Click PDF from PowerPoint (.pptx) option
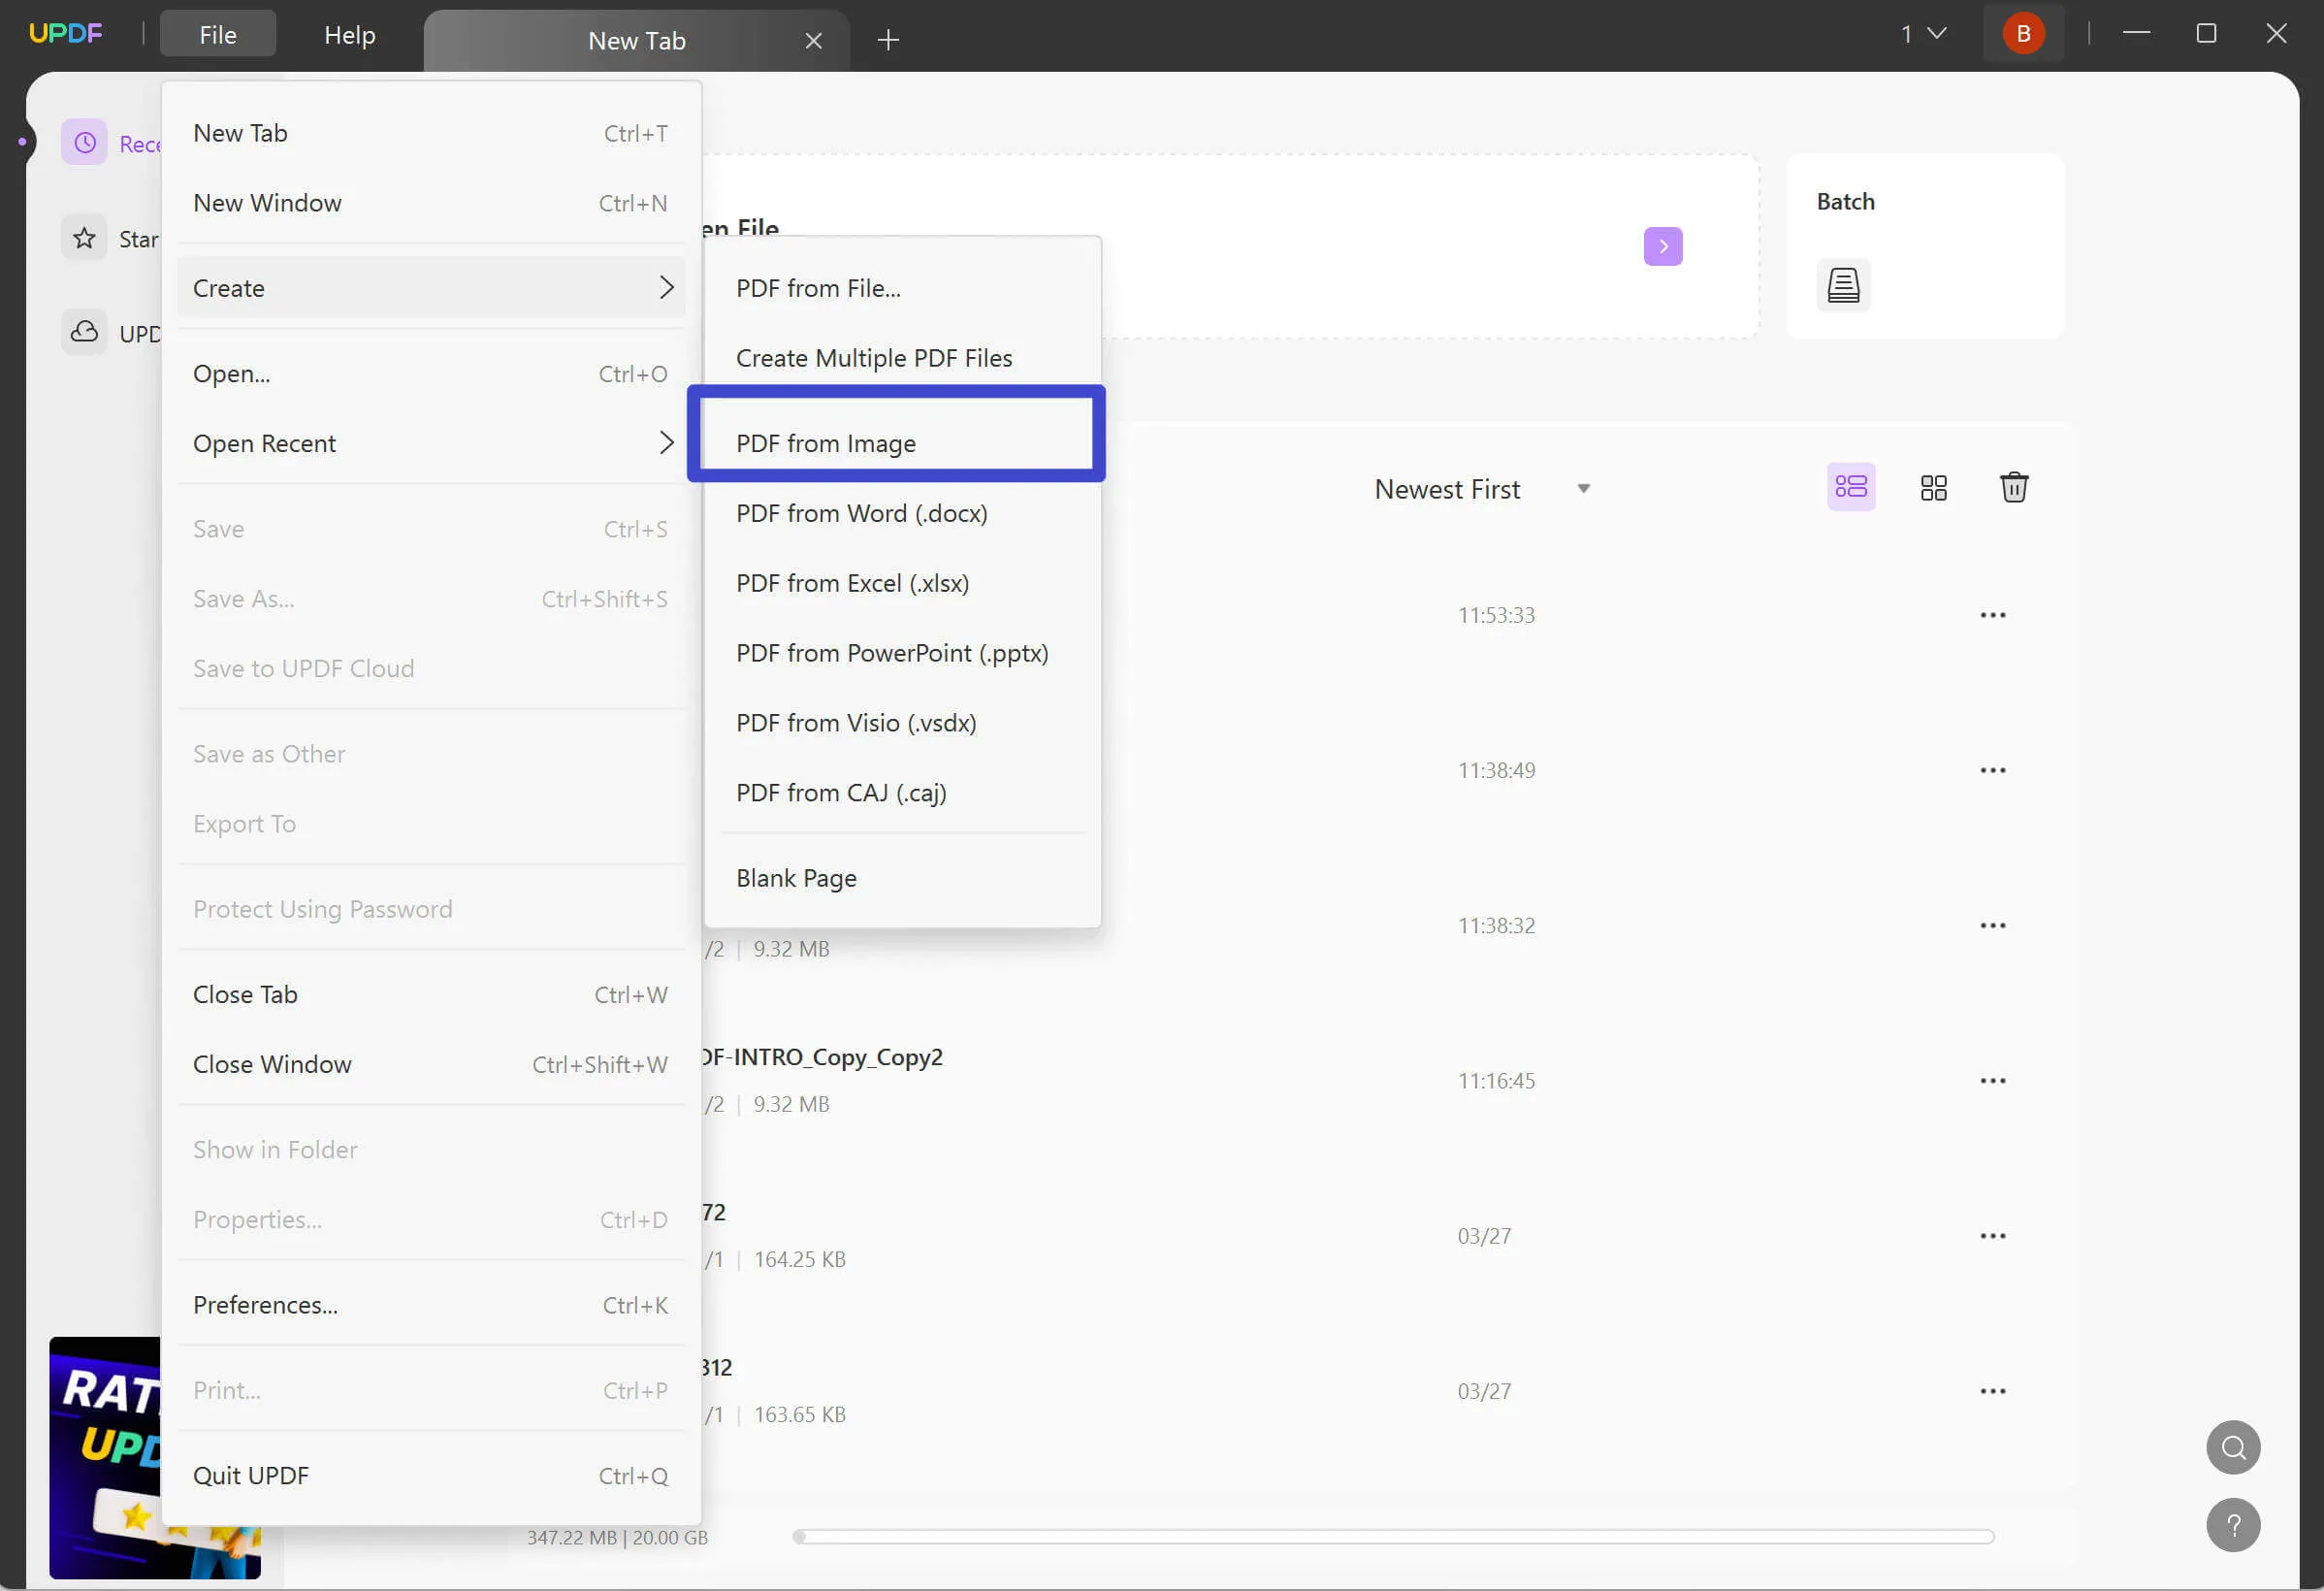2324x1591 pixels. 891,652
